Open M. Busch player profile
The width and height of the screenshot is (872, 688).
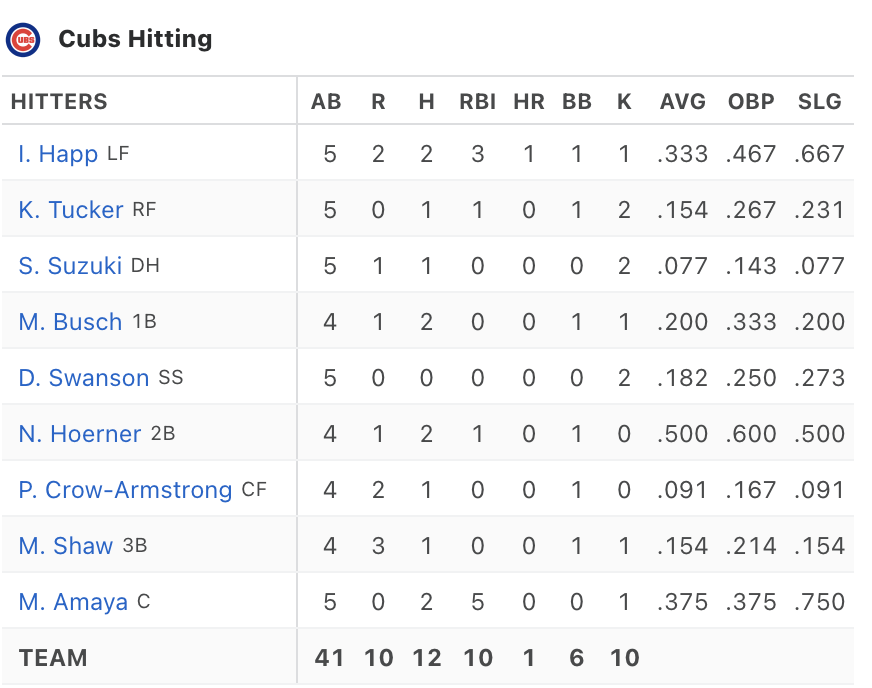tap(70, 322)
